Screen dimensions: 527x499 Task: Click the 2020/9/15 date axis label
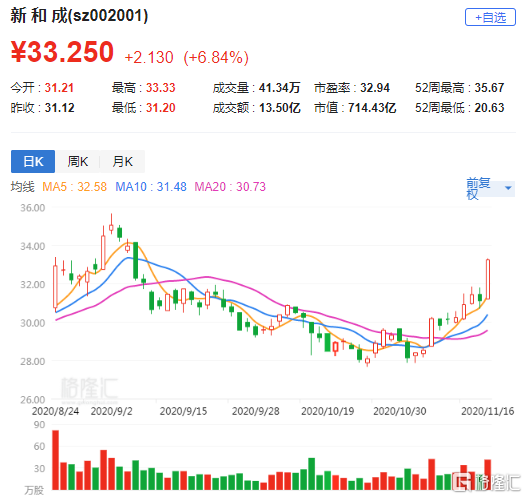(x=184, y=411)
